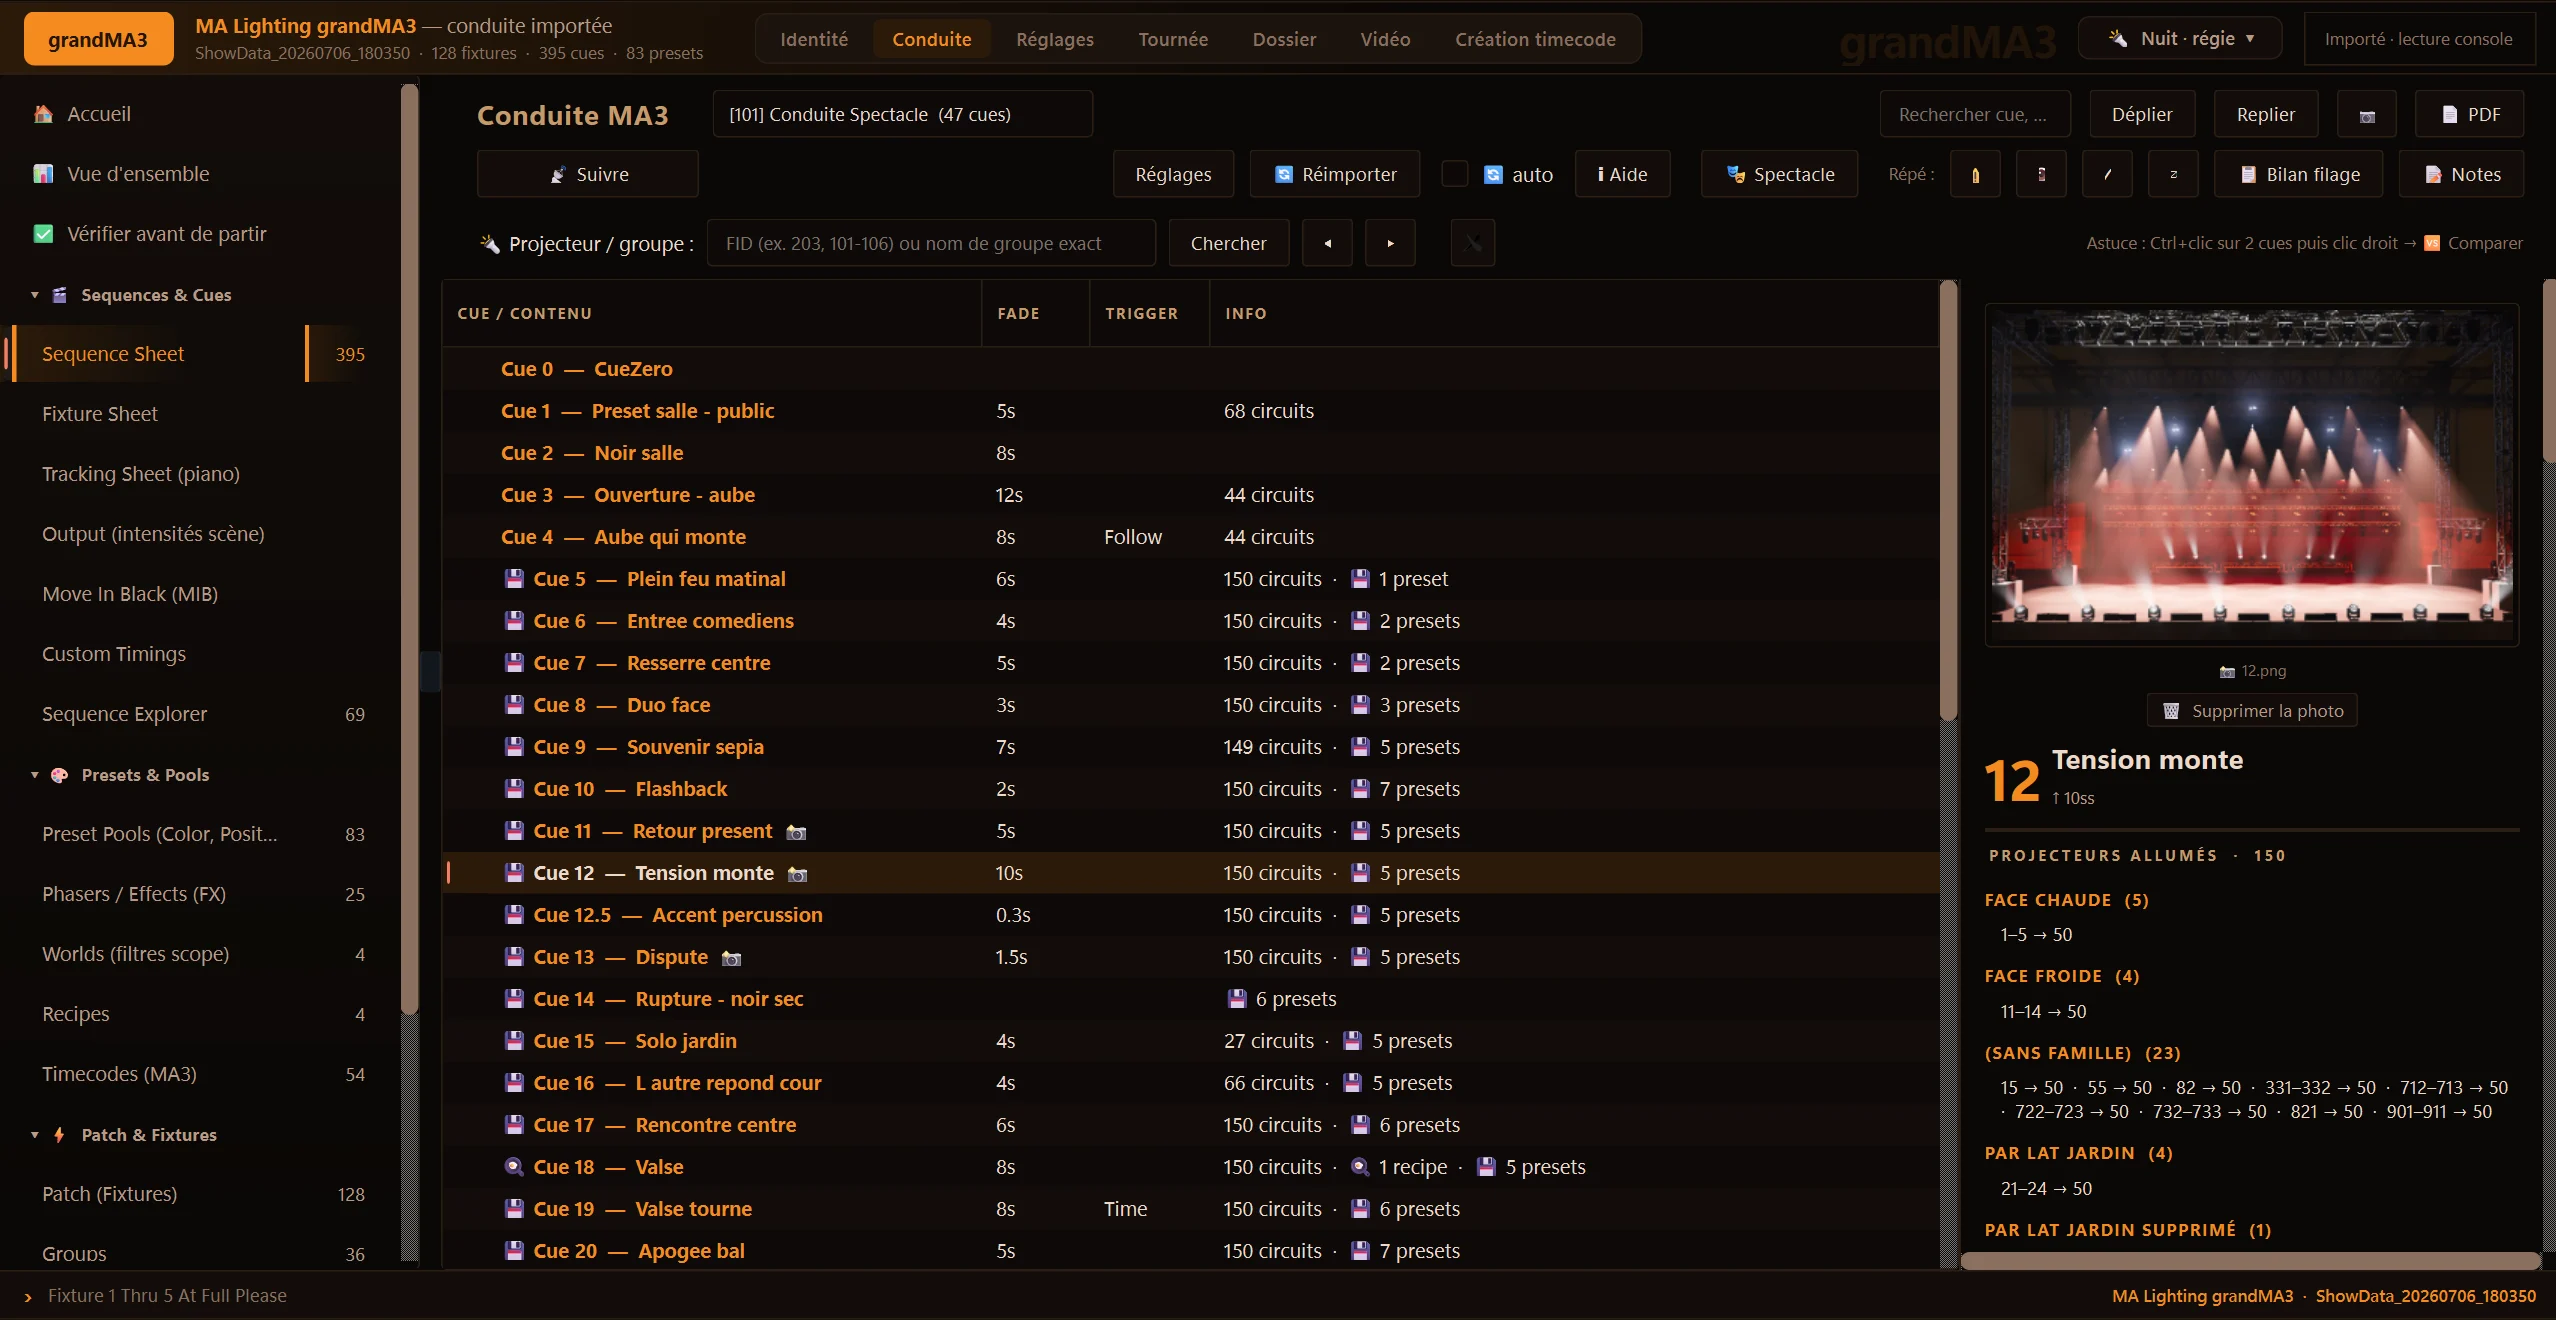Click the Notes document icon
2556x1320 pixels.
point(2433,175)
